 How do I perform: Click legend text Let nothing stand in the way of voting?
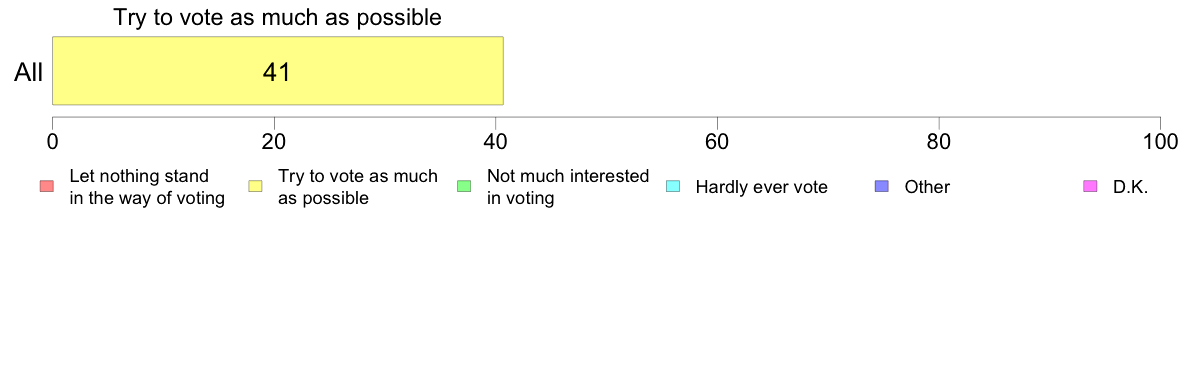pos(147,187)
